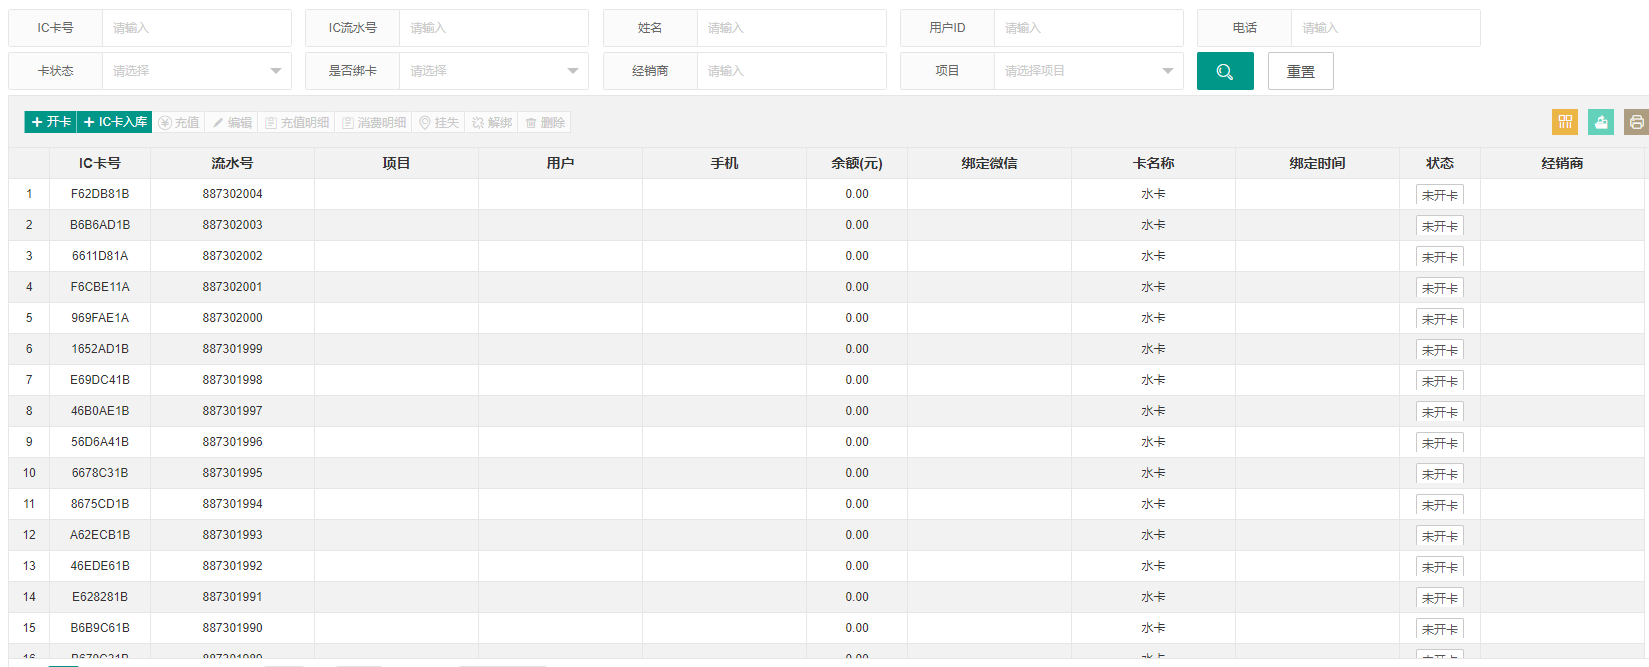
Task: Select card number B6B9C61B
Action: pos(100,628)
